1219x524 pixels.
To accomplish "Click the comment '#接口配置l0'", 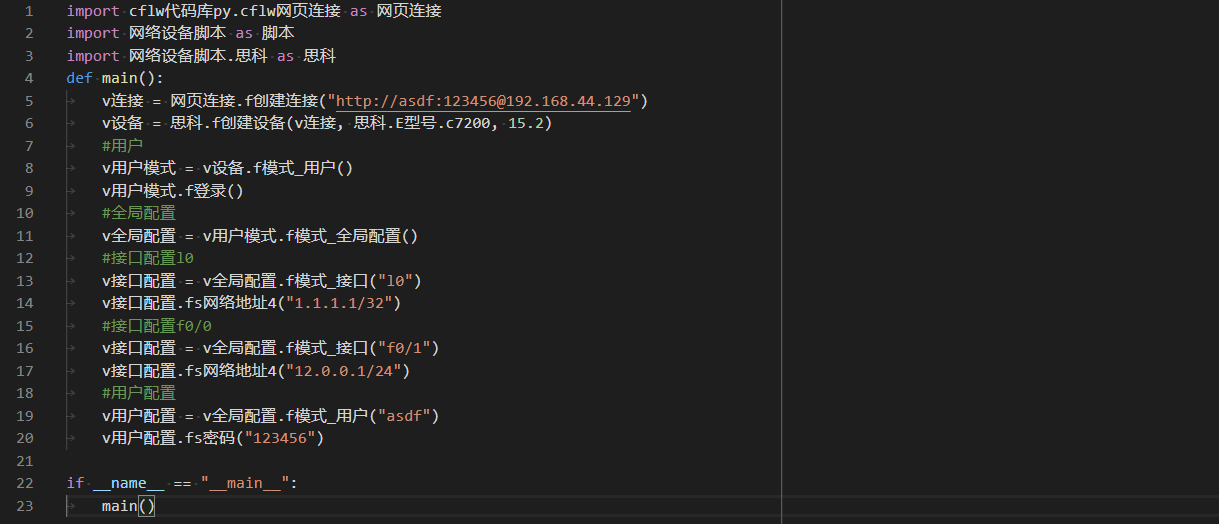I will (148, 258).
